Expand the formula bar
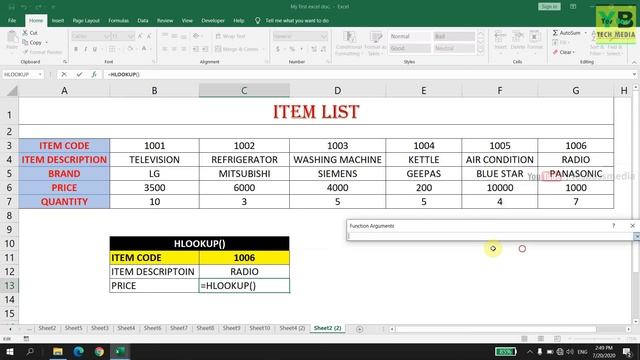Viewport: 640px width, 360px height. [x=634, y=74]
